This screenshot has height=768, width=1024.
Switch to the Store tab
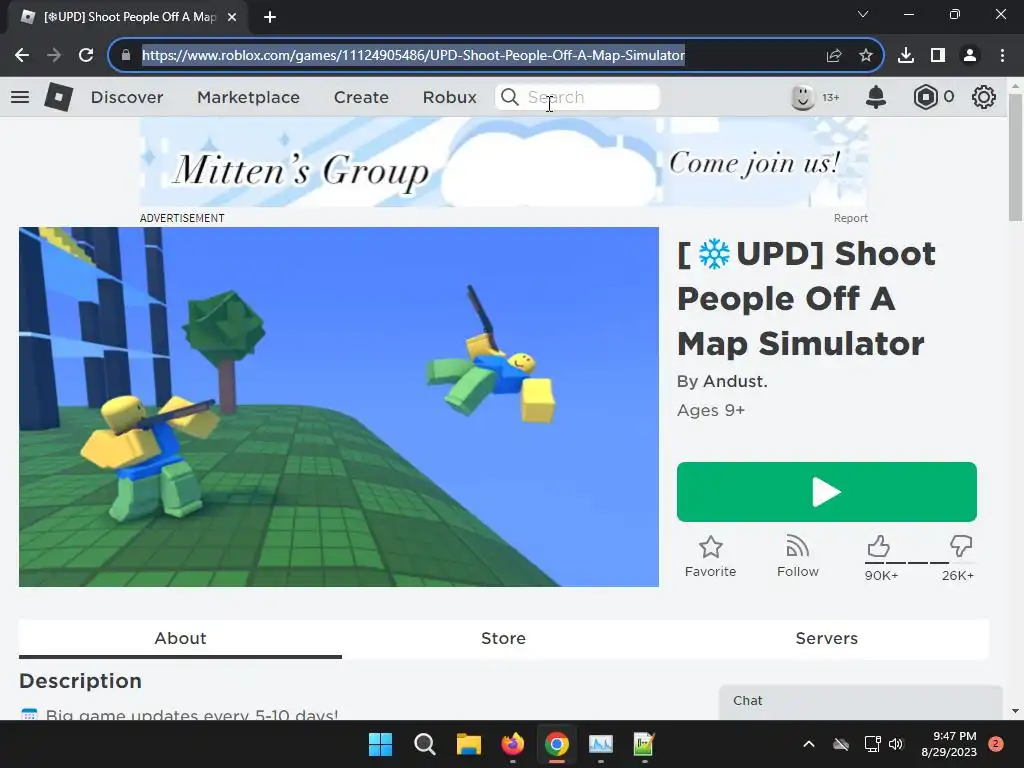click(x=504, y=638)
